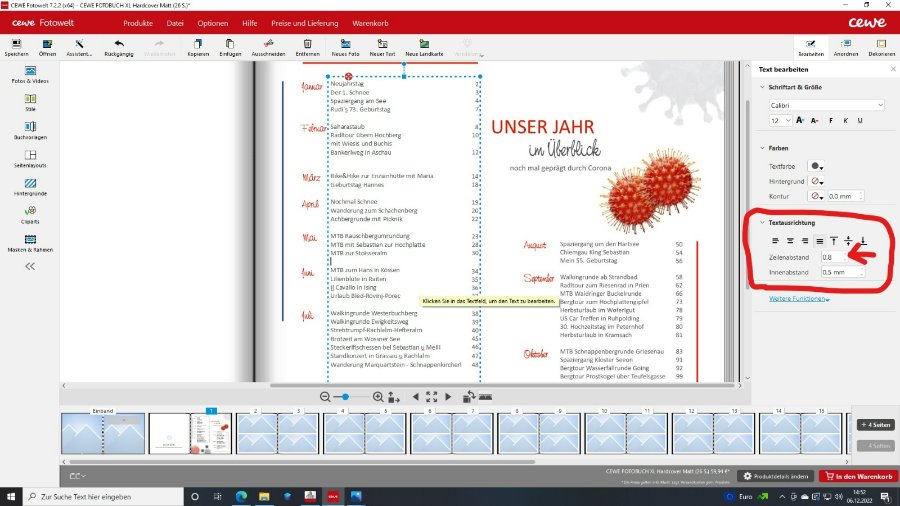The image size is (900, 506).
Task: Open the Calibri font dropdown
Action: point(826,104)
